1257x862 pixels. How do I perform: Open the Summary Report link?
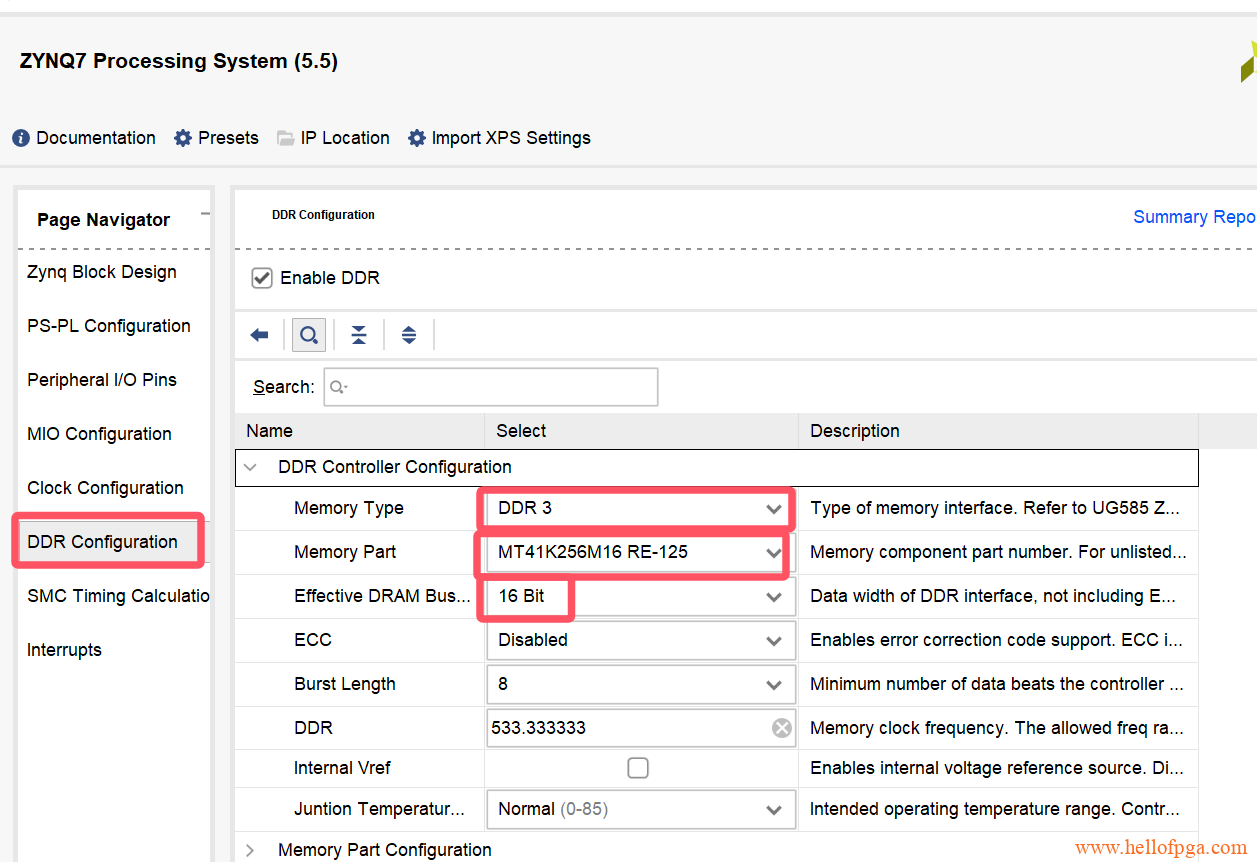tap(1193, 217)
